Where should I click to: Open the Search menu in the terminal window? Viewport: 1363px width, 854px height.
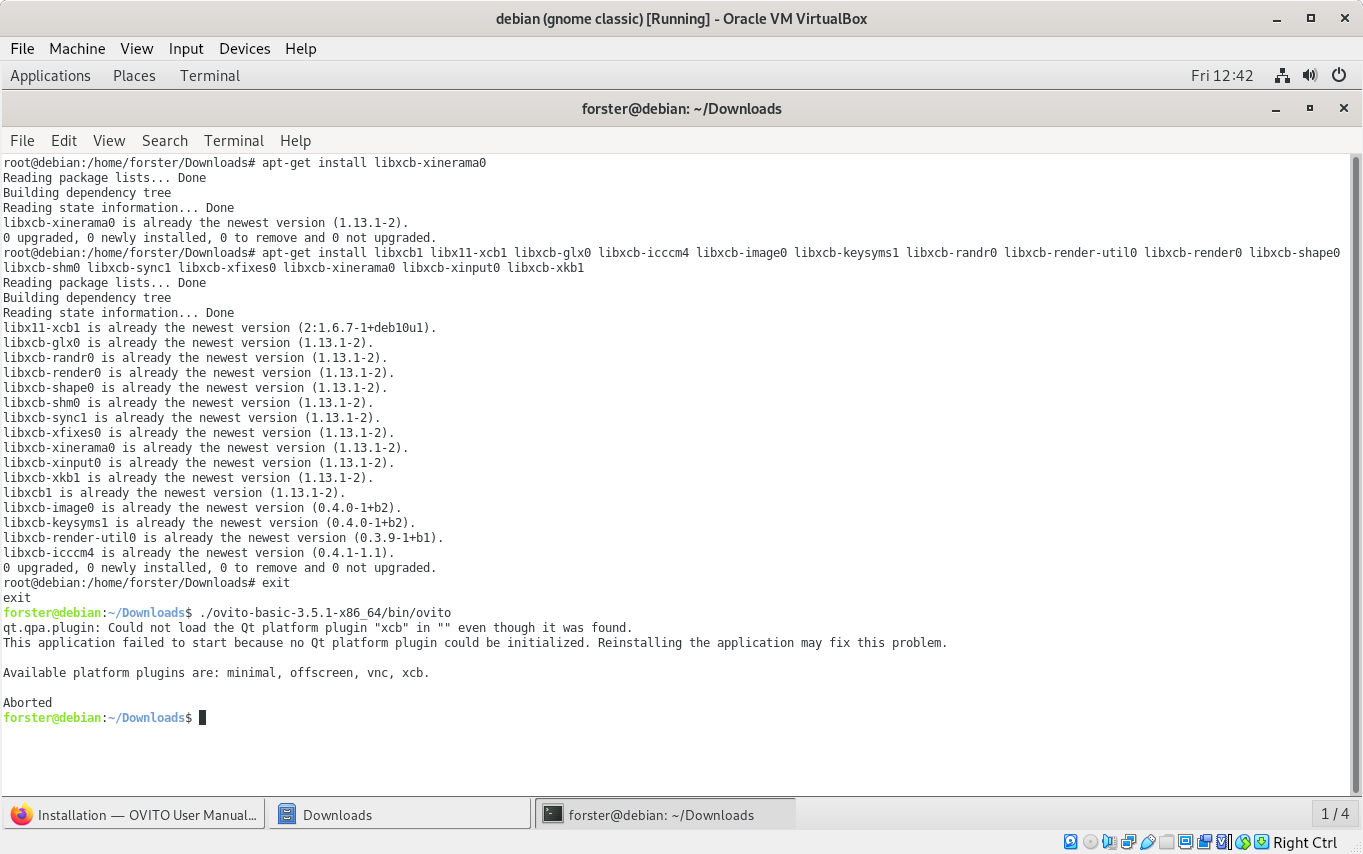pyautogui.click(x=164, y=140)
